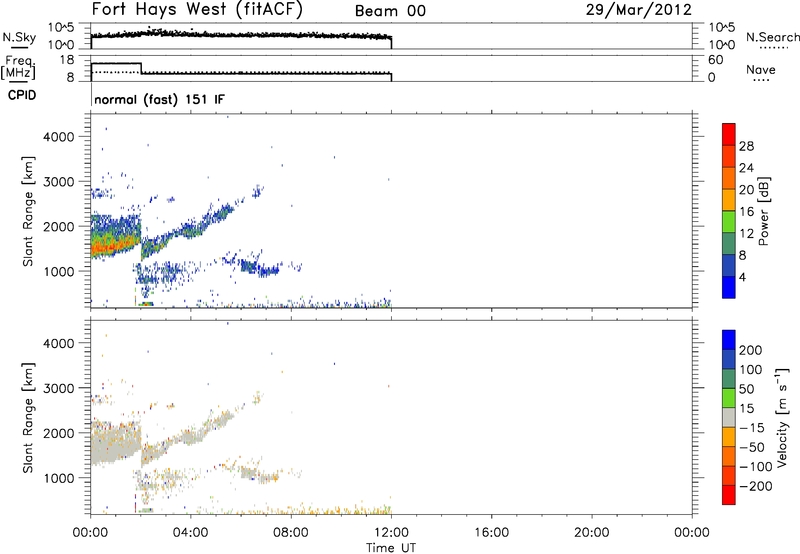Click the '1000' tick on the velocity panel

coord(59,478)
